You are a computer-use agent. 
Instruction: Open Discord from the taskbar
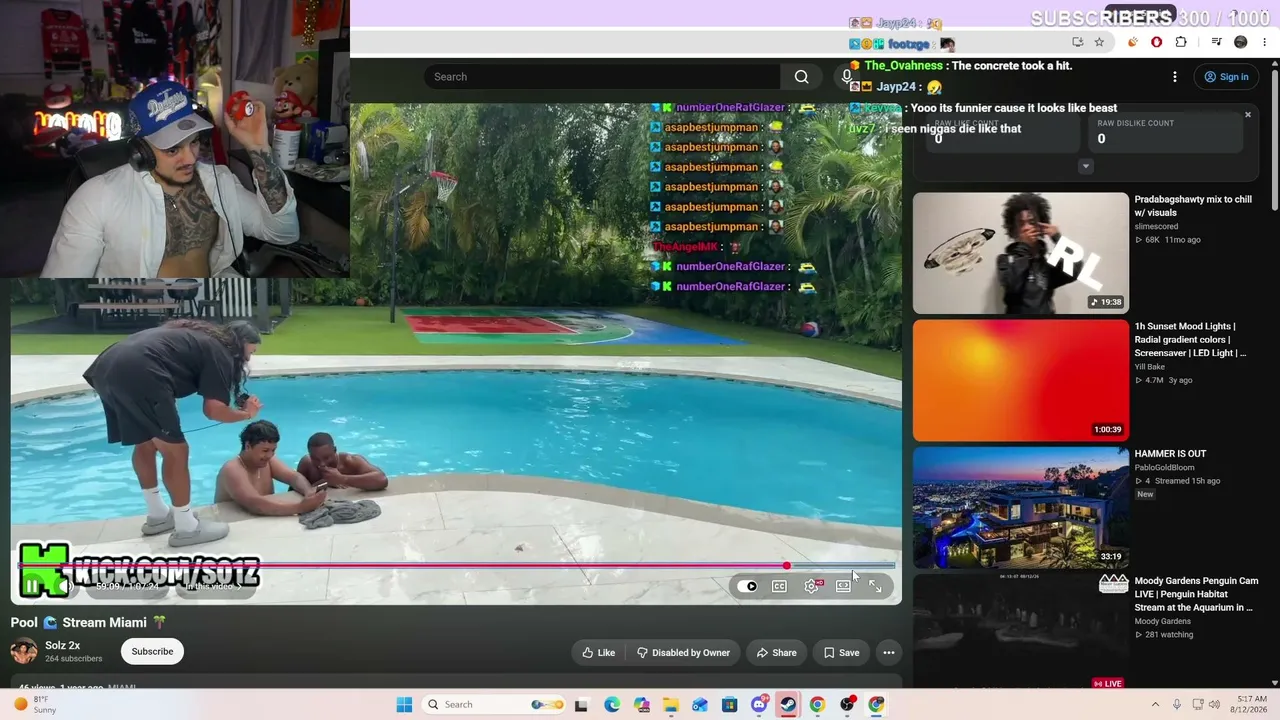click(x=759, y=705)
